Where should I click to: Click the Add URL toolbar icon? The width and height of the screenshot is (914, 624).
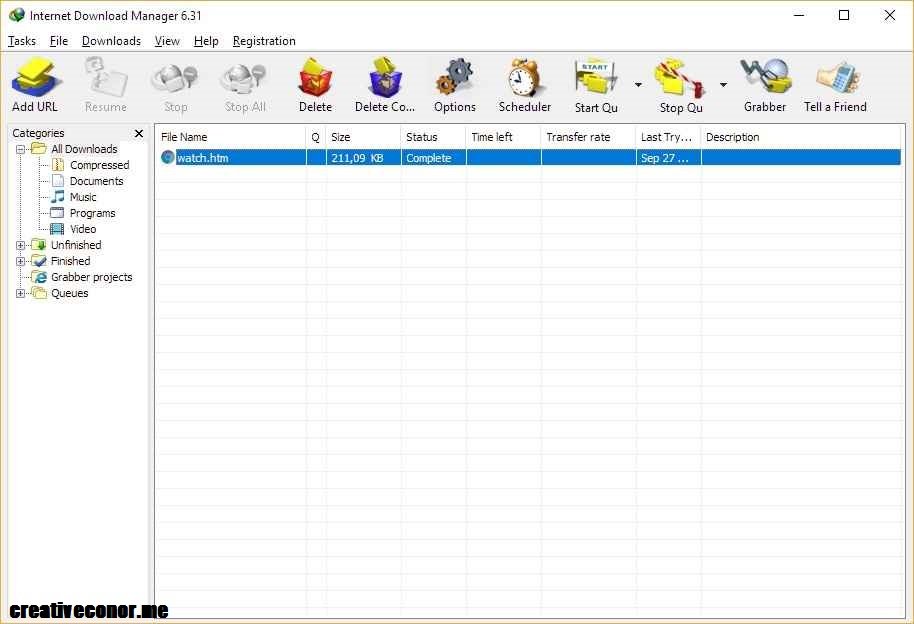35,77
